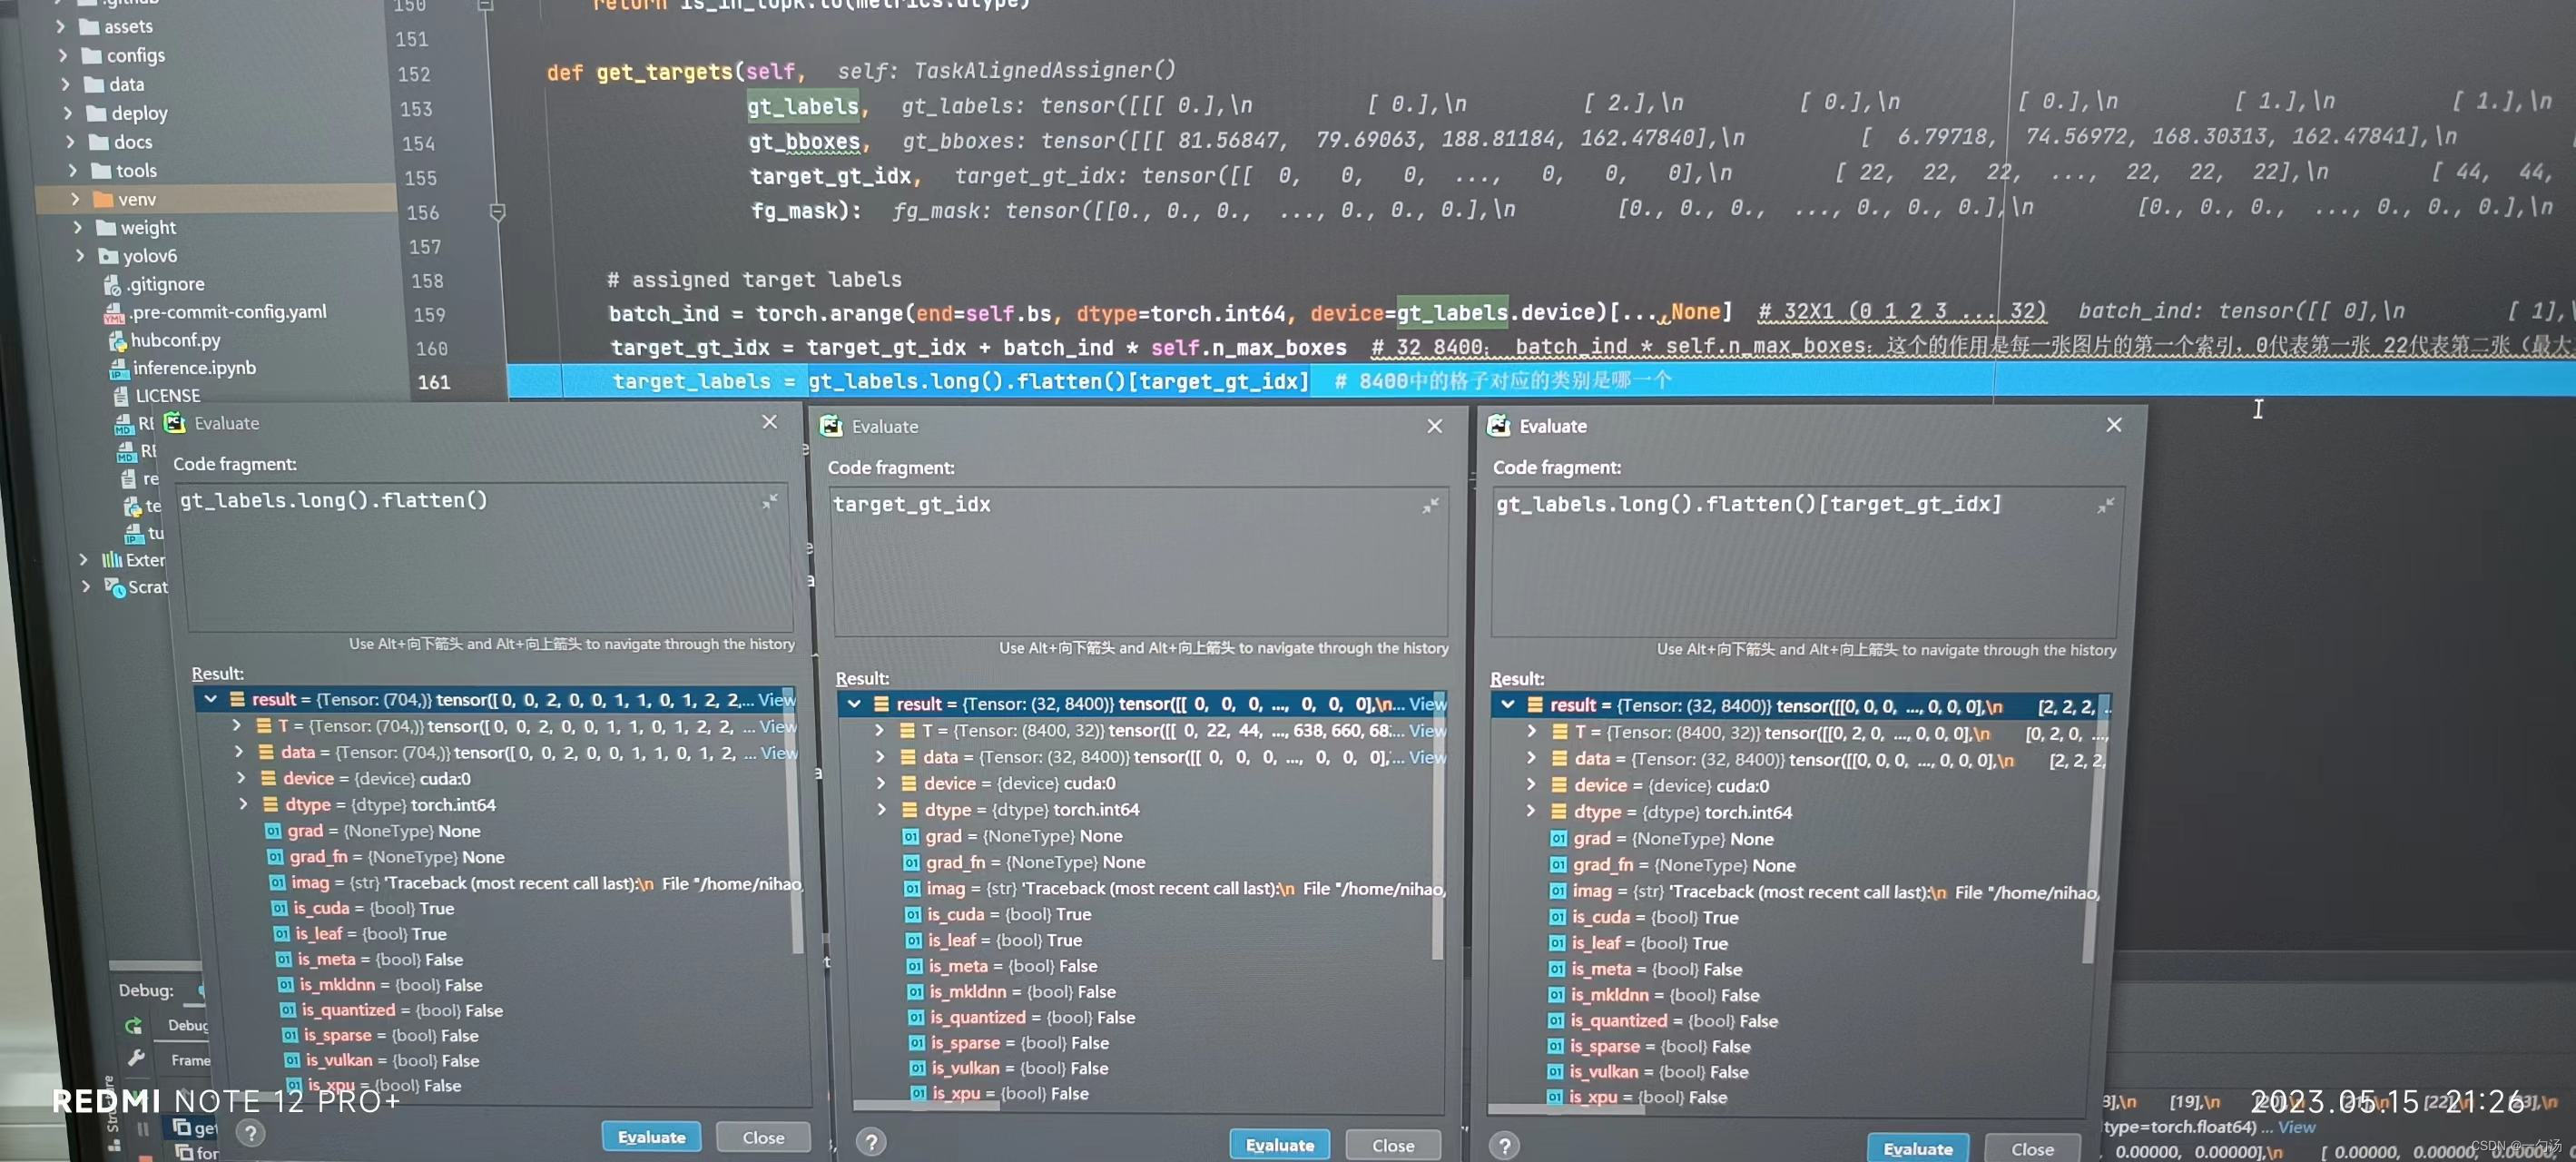Screen dimensions: 2576x1162
Task: Click the rerun debug session icon
Action: pyautogui.click(x=133, y=1026)
